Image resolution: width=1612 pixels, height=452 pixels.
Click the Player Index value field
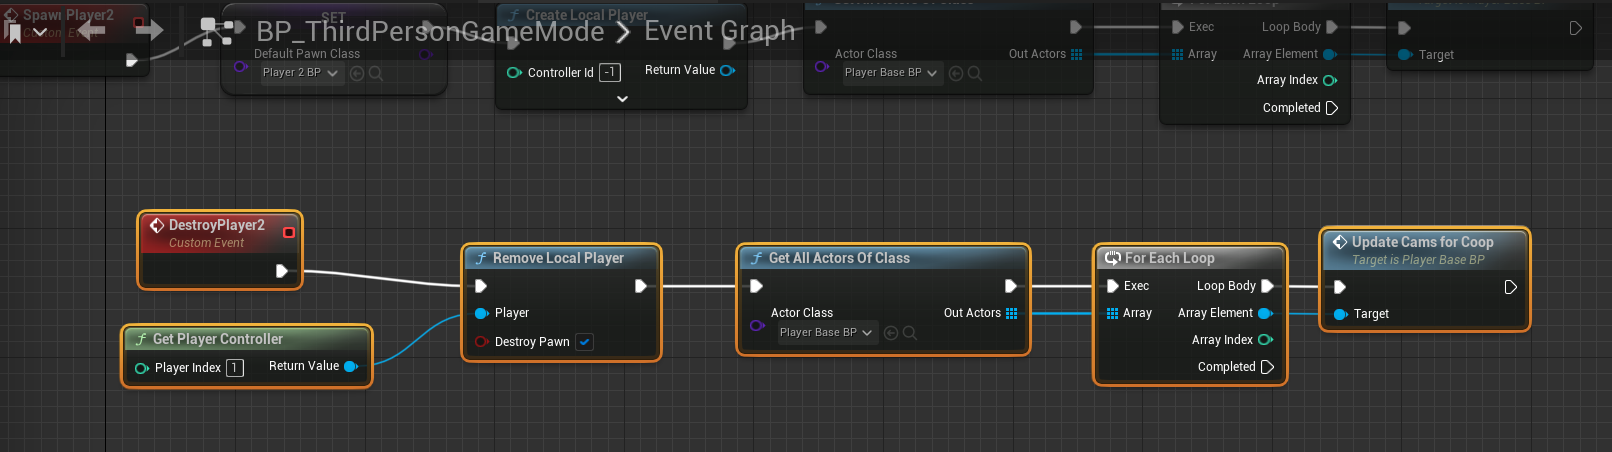coord(235,368)
